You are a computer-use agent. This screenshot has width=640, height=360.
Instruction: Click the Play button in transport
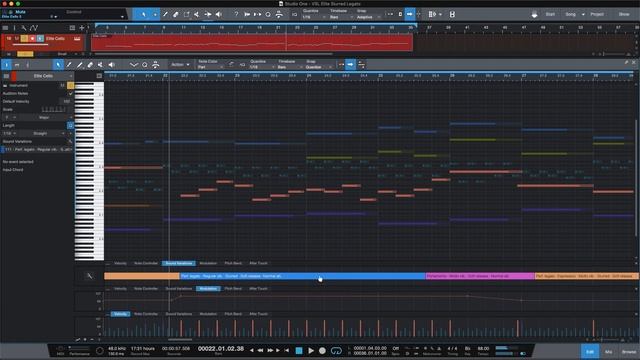pos(311,351)
